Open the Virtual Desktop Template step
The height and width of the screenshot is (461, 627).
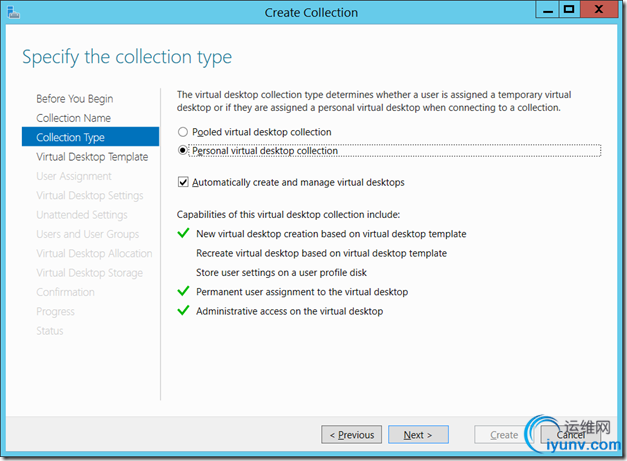[x=92, y=157]
